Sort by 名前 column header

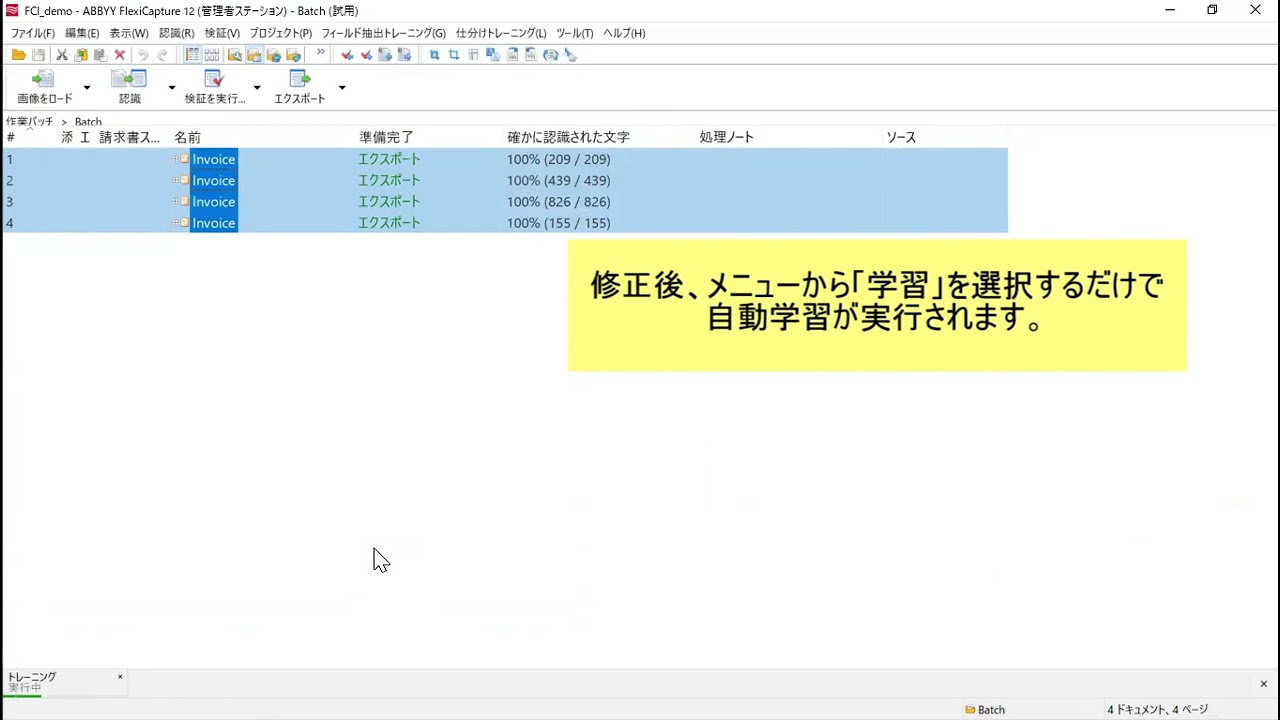(x=187, y=137)
